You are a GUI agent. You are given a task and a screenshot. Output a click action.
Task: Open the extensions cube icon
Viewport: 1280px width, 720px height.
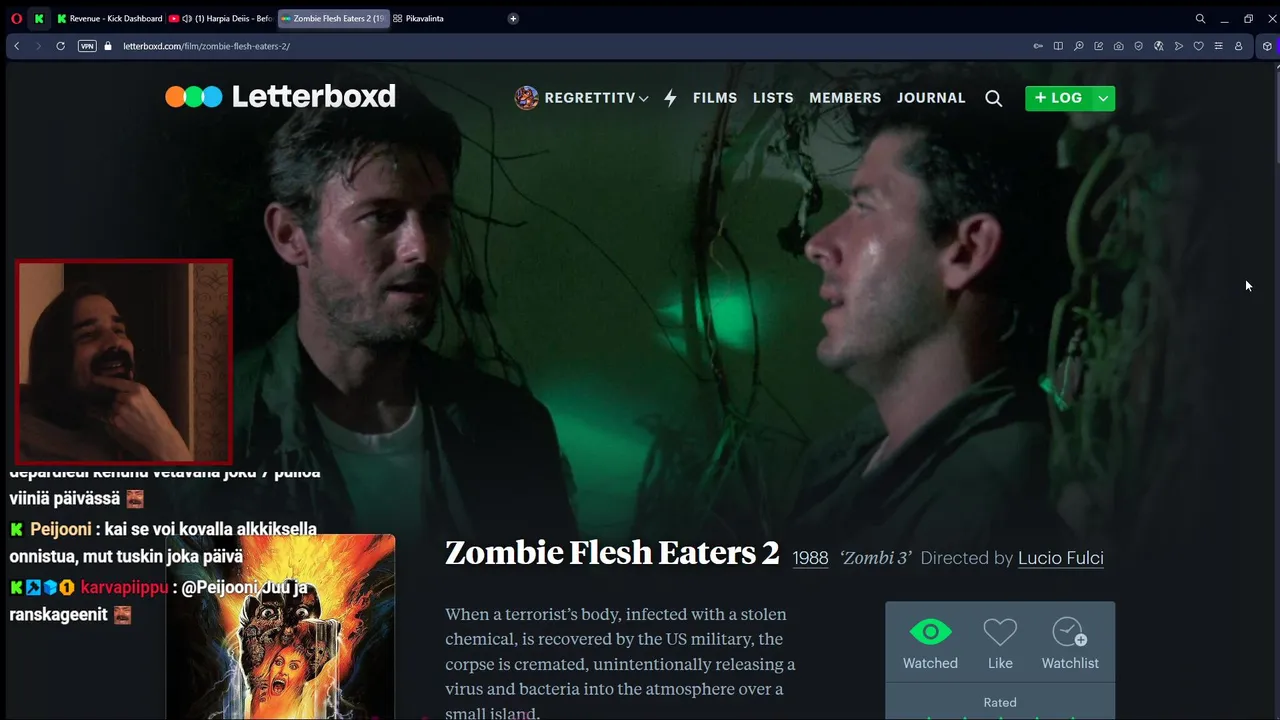(x=1267, y=46)
